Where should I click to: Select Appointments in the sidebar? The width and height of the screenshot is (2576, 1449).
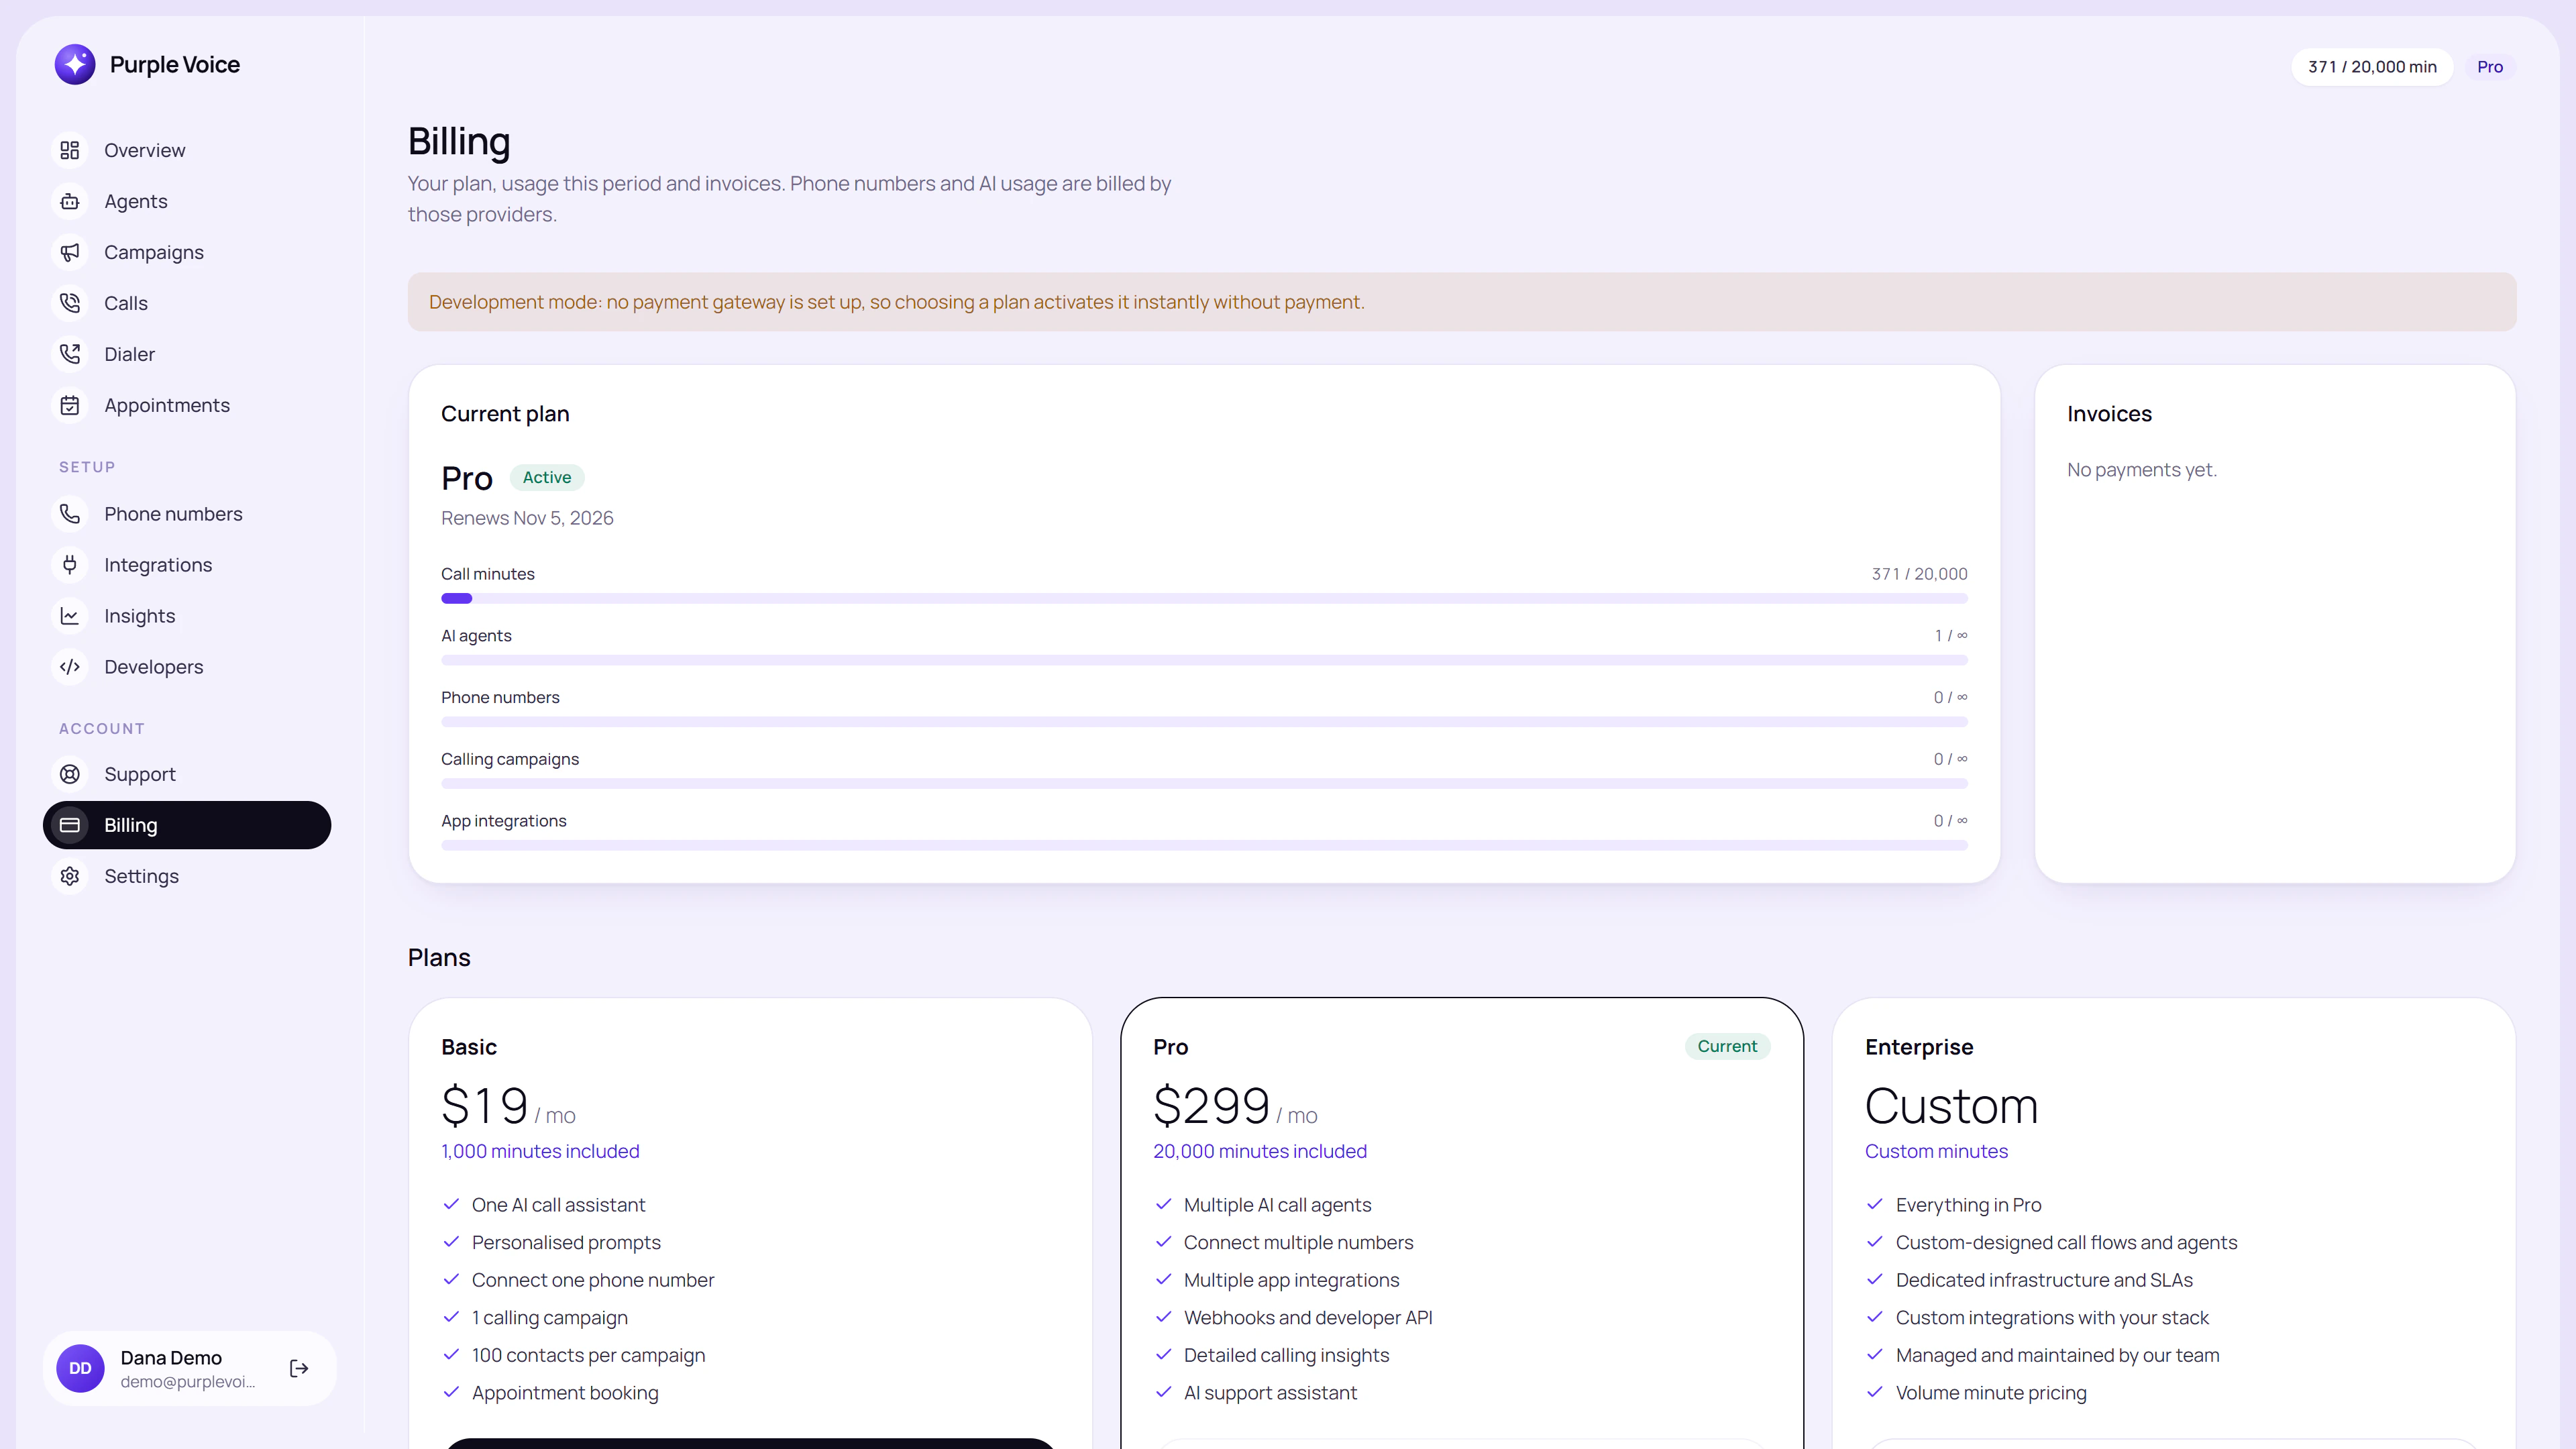(187, 405)
